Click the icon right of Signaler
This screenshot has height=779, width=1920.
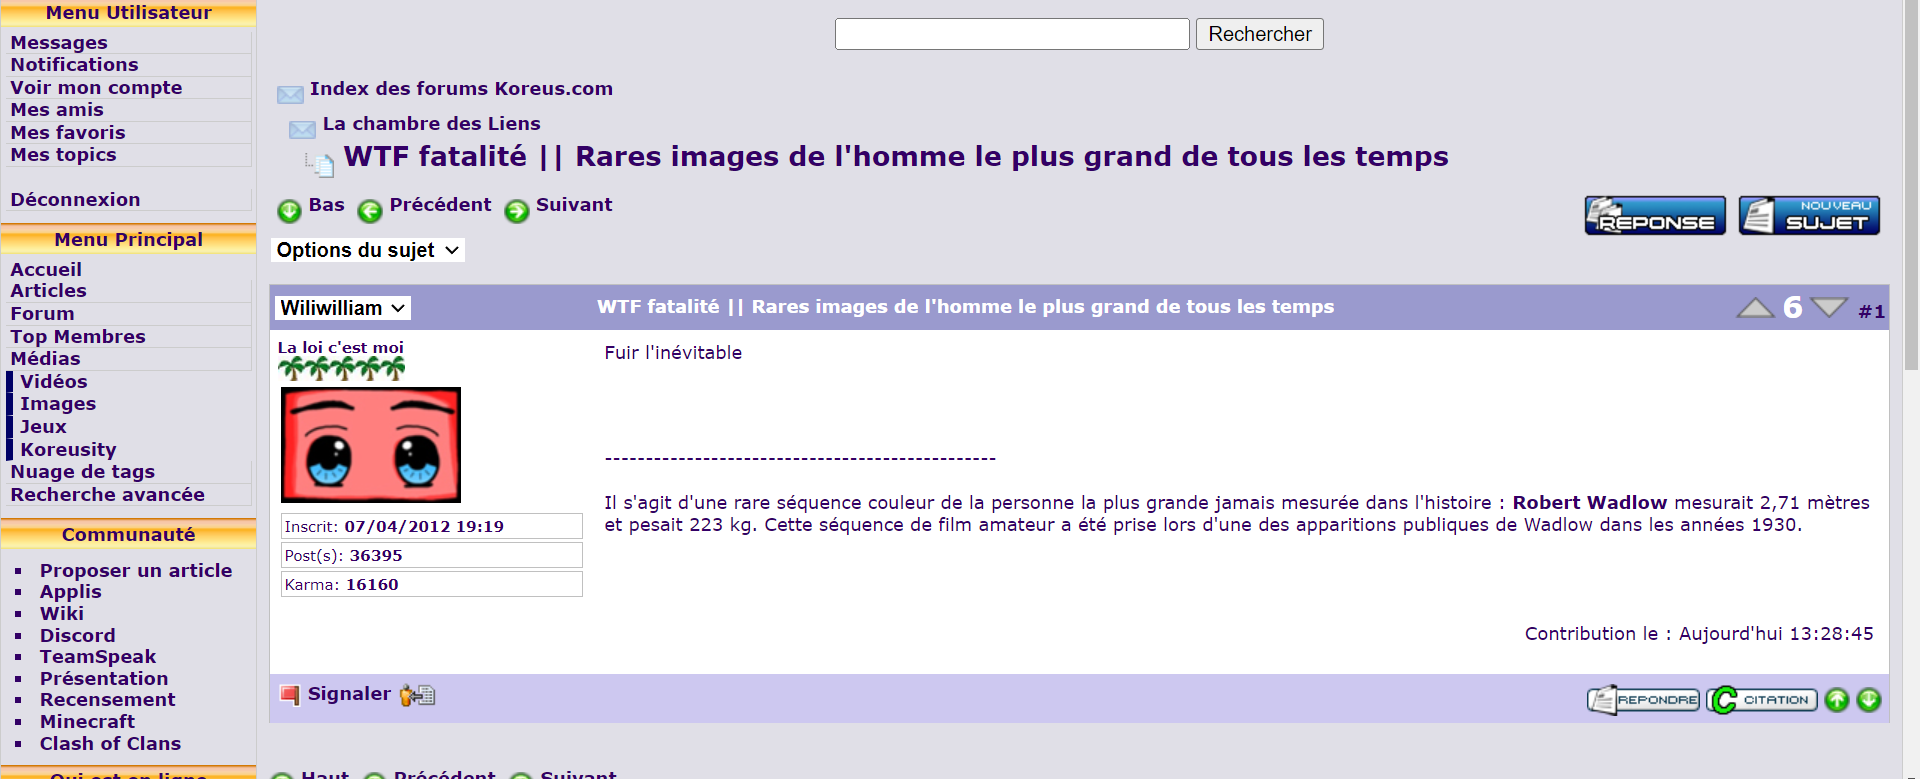[417, 695]
